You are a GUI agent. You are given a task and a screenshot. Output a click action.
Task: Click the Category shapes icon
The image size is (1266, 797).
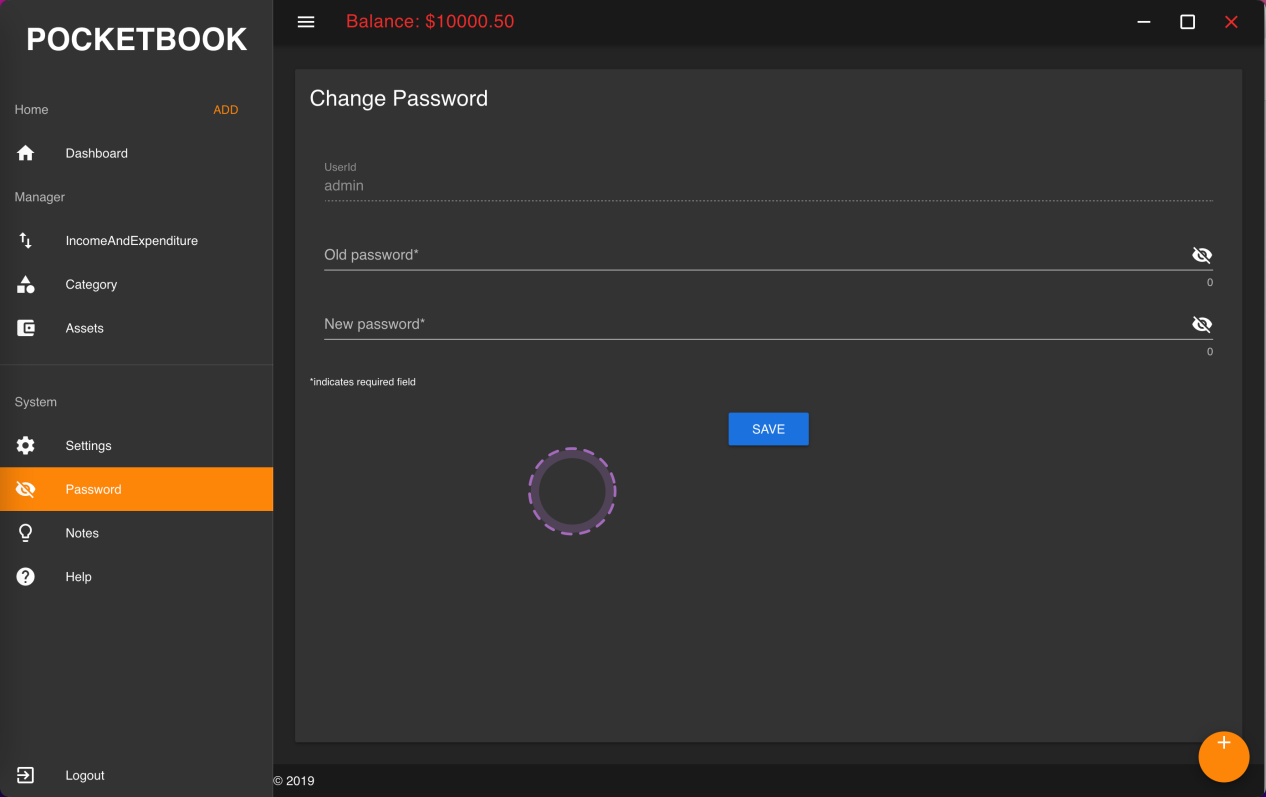click(26, 285)
